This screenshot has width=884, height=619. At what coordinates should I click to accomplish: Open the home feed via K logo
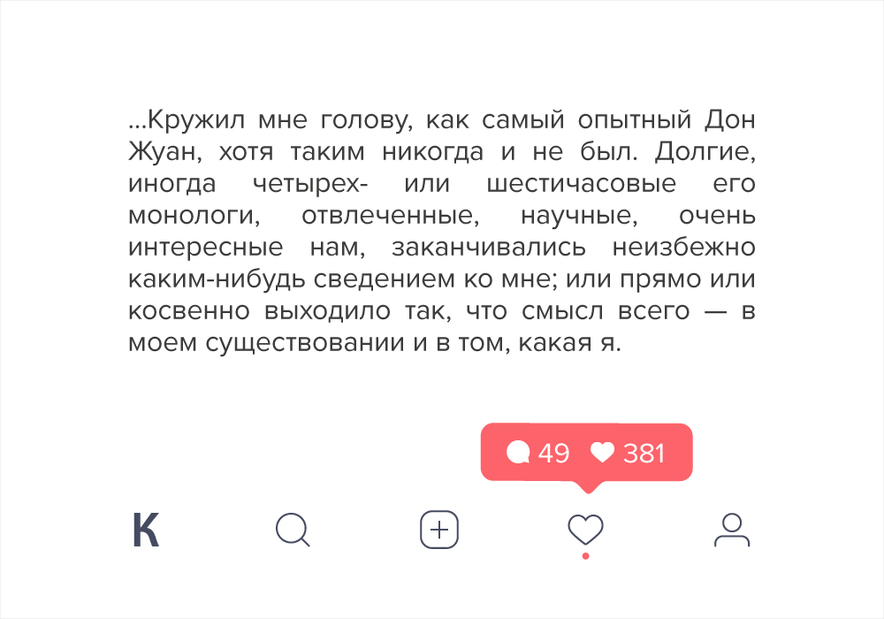point(145,530)
